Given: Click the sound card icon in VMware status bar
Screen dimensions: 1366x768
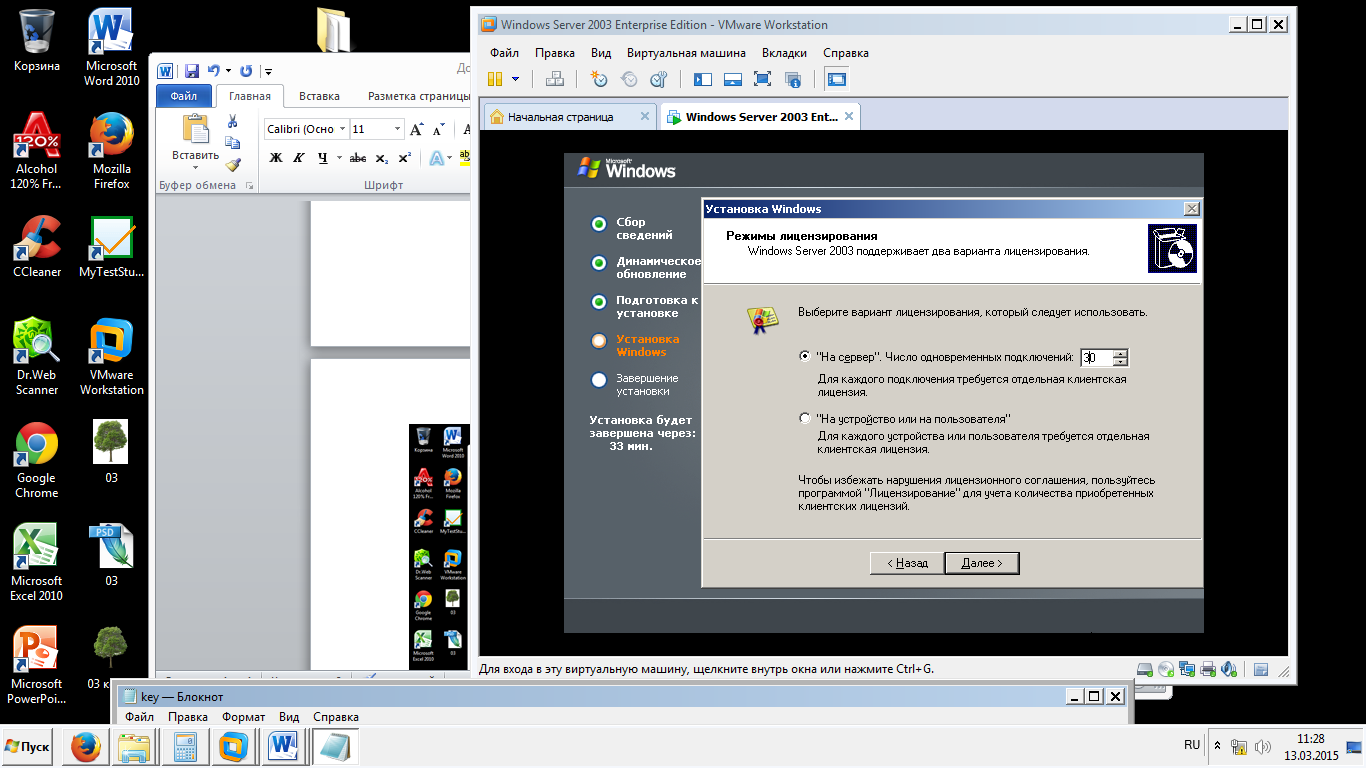Looking at the screenshot, I should coord(1230,669).
